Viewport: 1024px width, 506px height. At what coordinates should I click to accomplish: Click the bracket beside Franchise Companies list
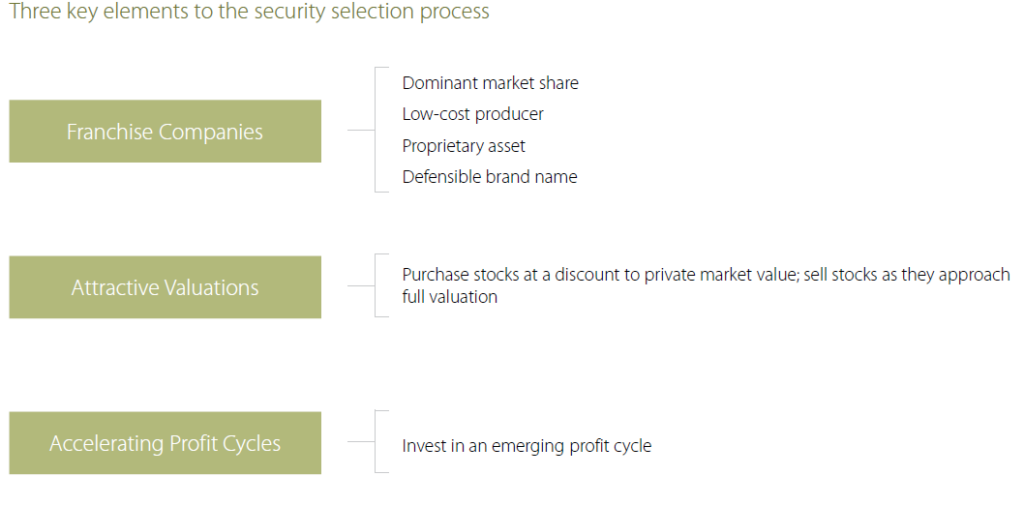(381, 129)
